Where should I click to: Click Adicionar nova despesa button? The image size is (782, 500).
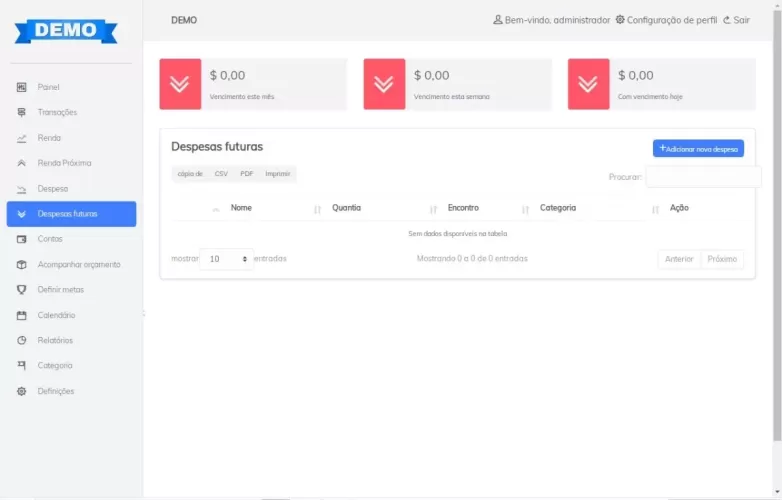698,148
